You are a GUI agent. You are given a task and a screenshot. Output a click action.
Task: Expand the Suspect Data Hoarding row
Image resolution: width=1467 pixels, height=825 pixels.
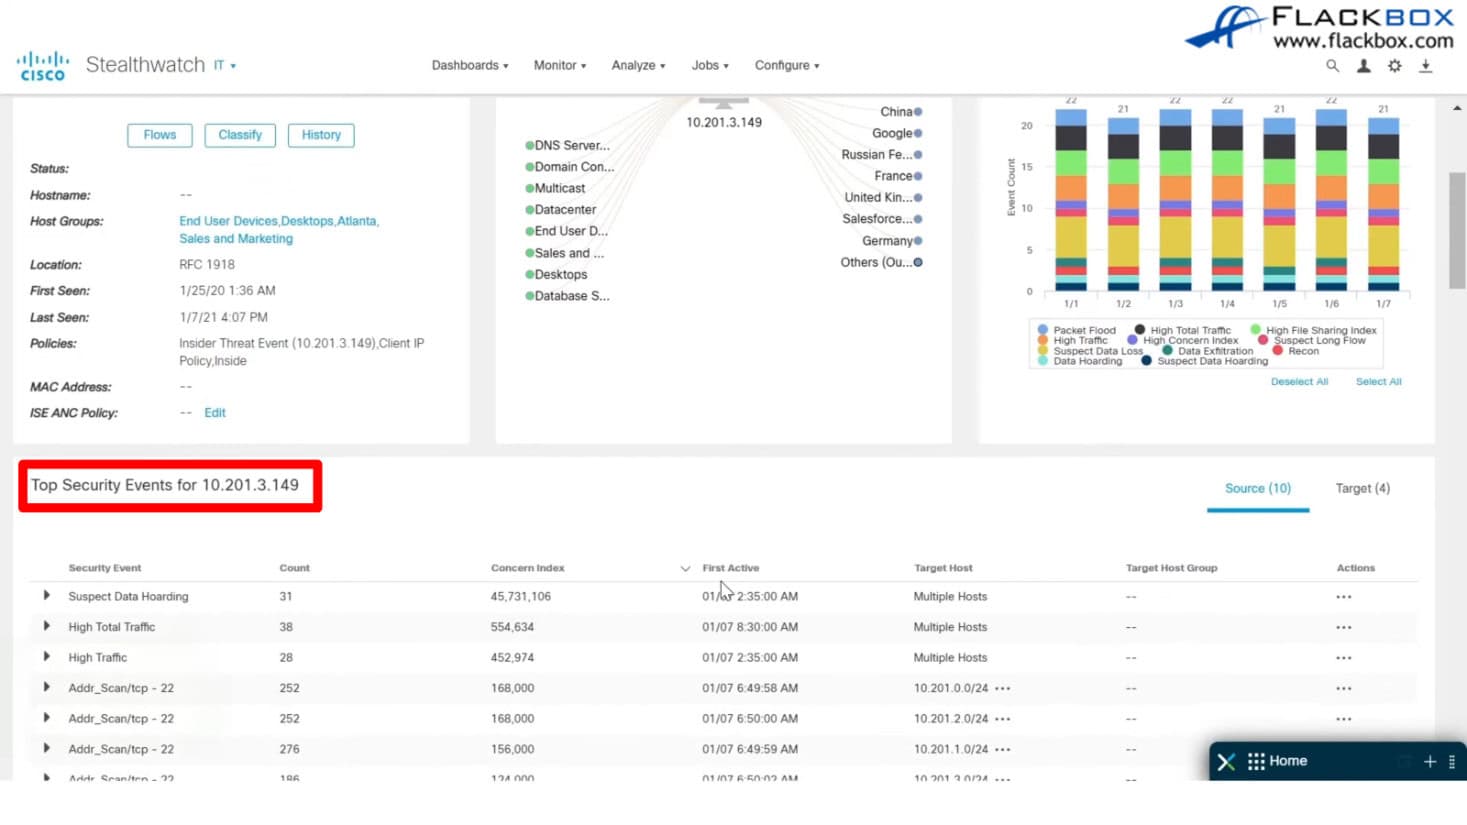tap(46, 596)
